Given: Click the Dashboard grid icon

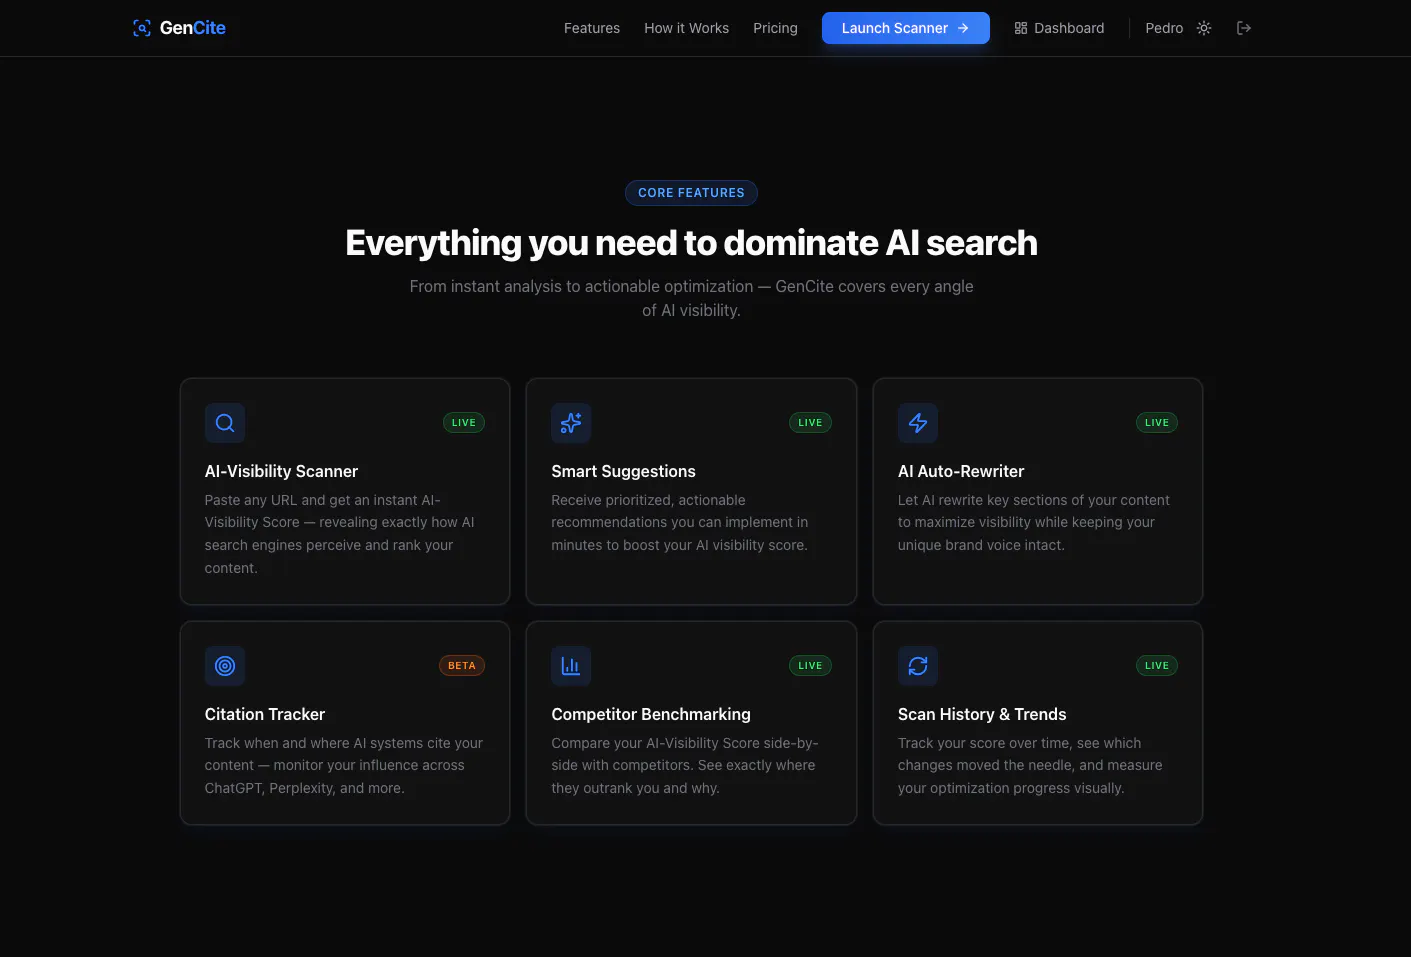Looking at the screenshot, I should pyautogui.click(x=1021, y=28).
